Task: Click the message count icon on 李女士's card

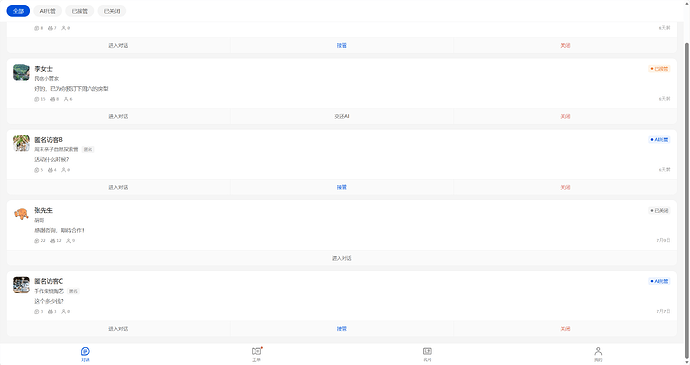Action: pyautogui.click(x=37, y=99)
